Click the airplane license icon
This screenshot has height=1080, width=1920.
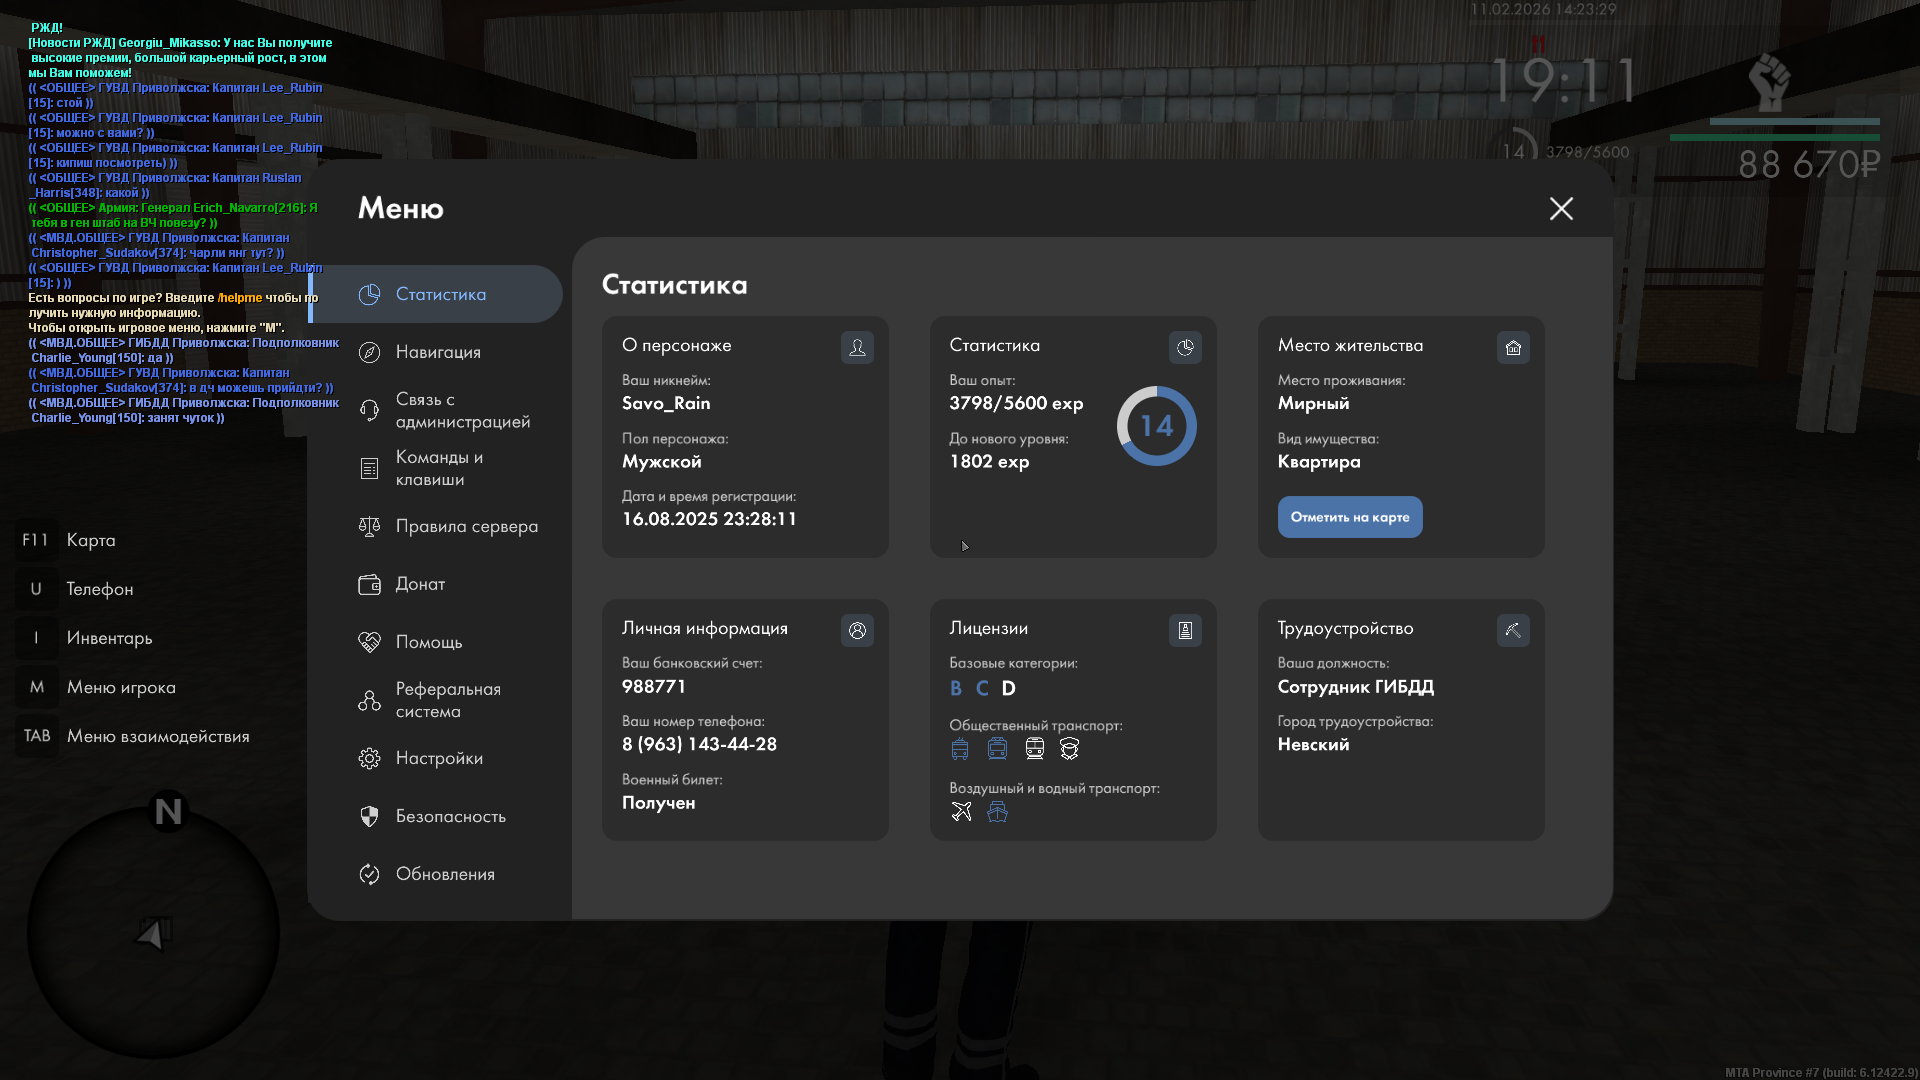(x=961, y=812)
